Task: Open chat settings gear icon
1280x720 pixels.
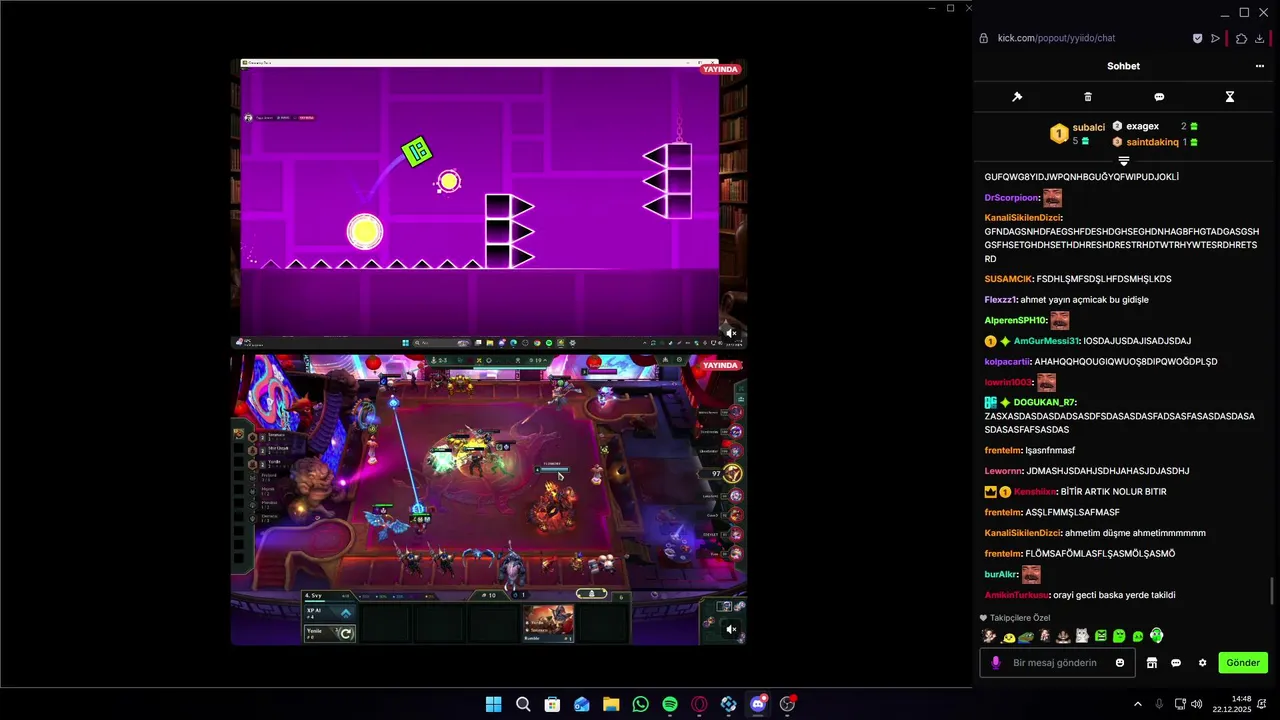Action: 1202,662
